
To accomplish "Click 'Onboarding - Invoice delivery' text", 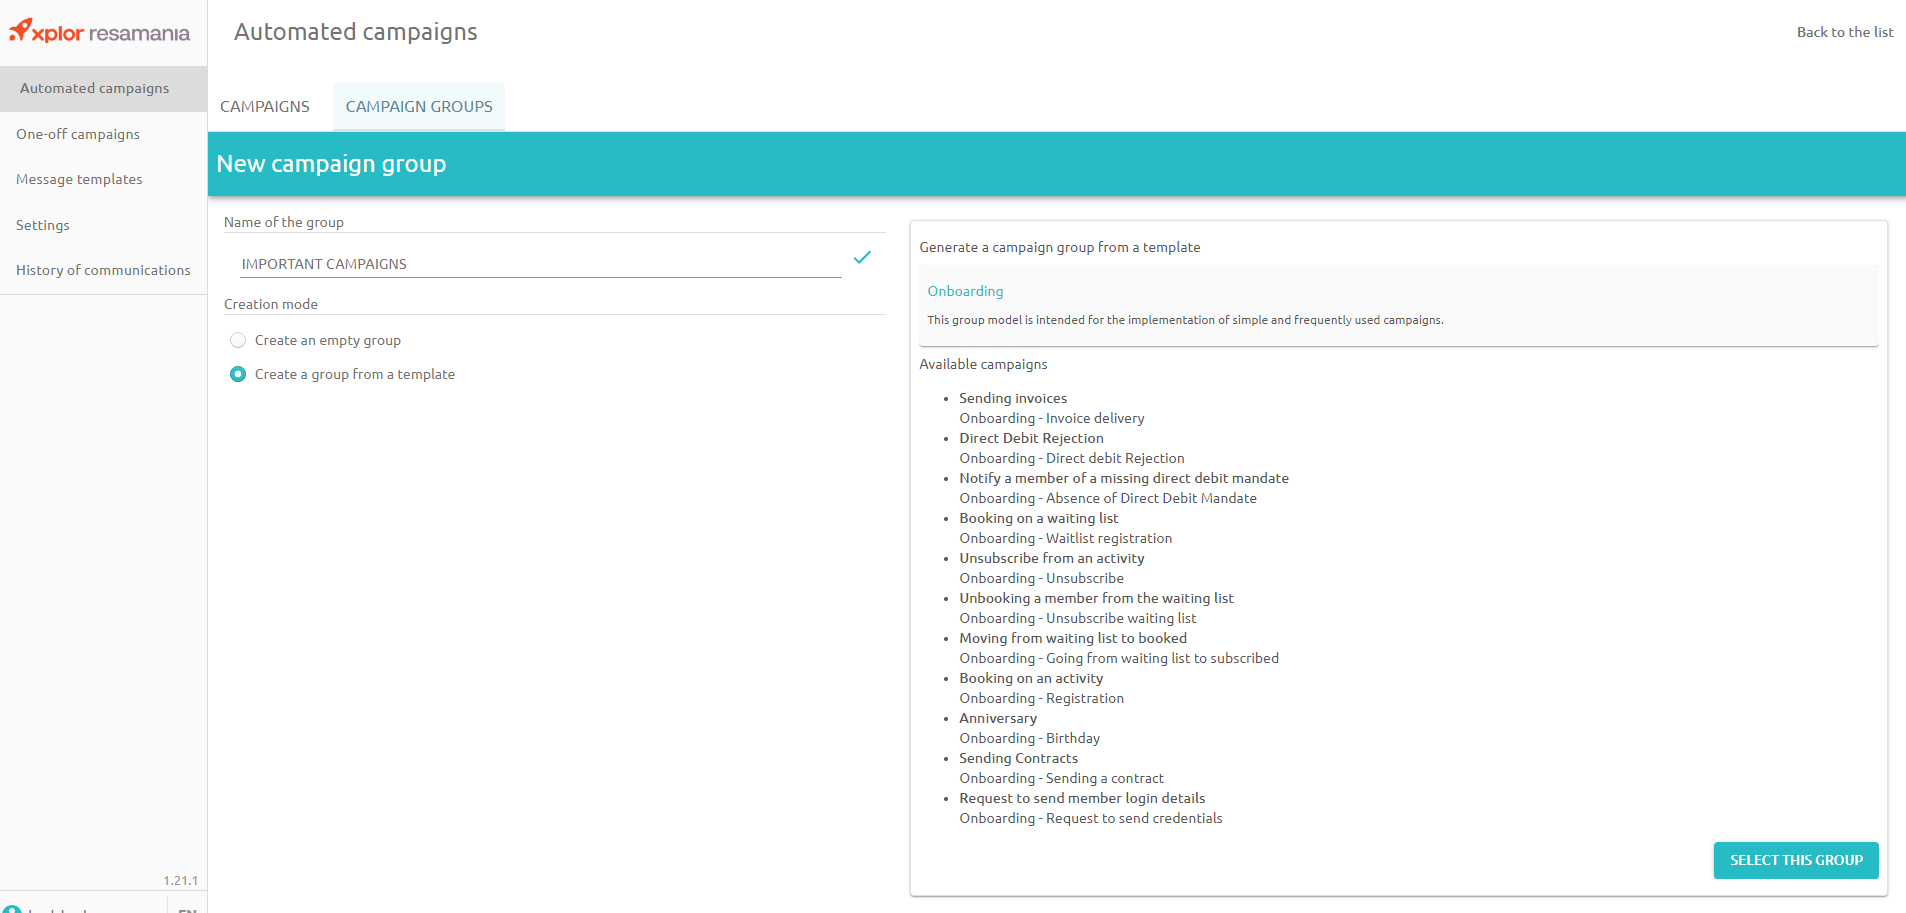I will pos(1052,418).
